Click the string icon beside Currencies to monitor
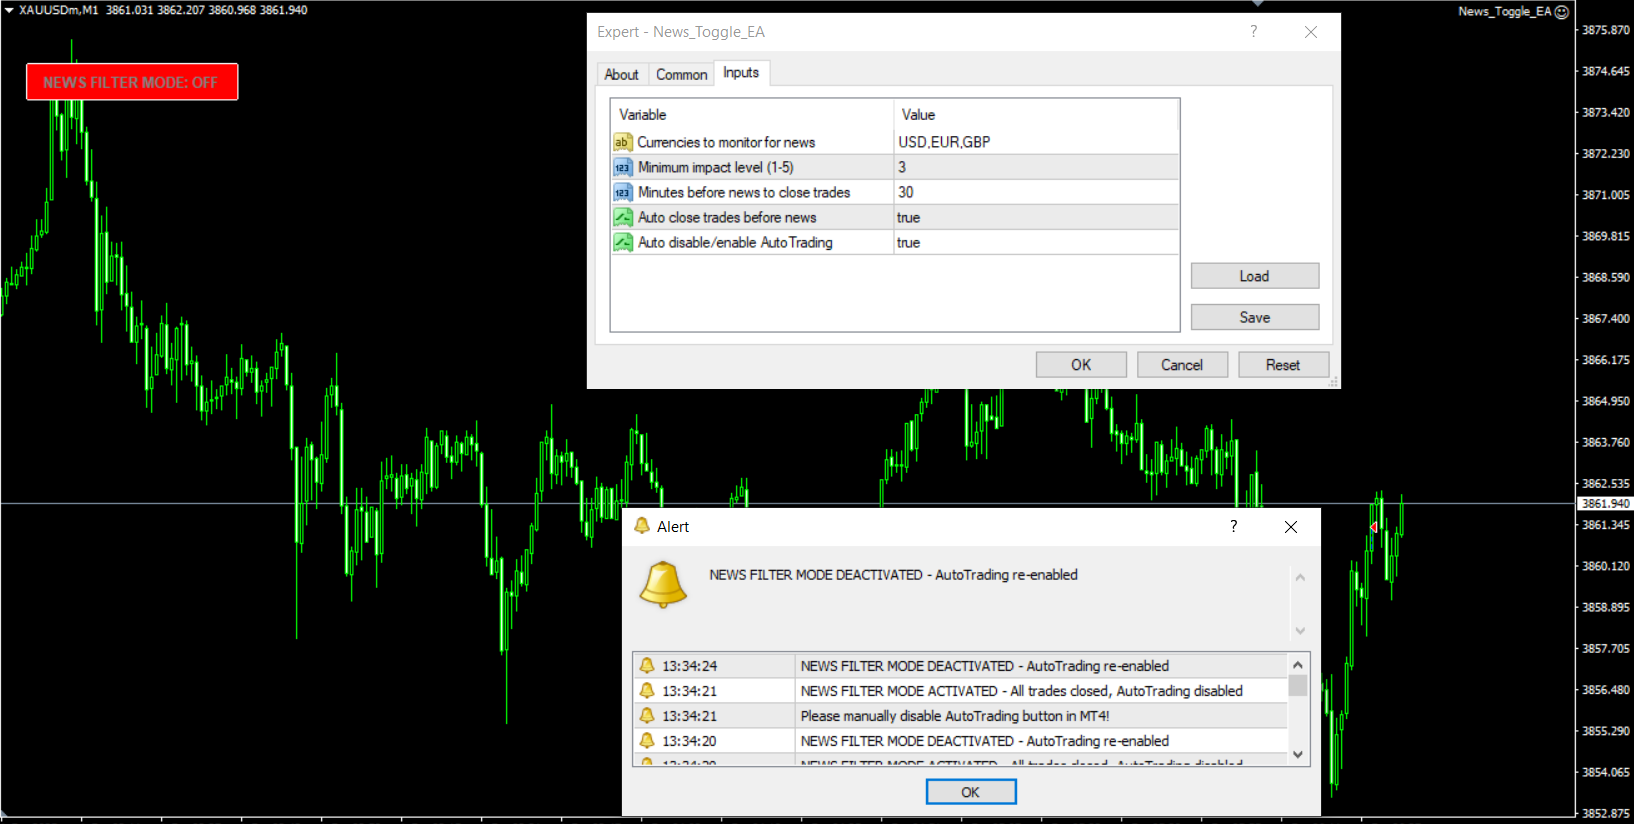The image size is (1634, 824). [622, 142]
